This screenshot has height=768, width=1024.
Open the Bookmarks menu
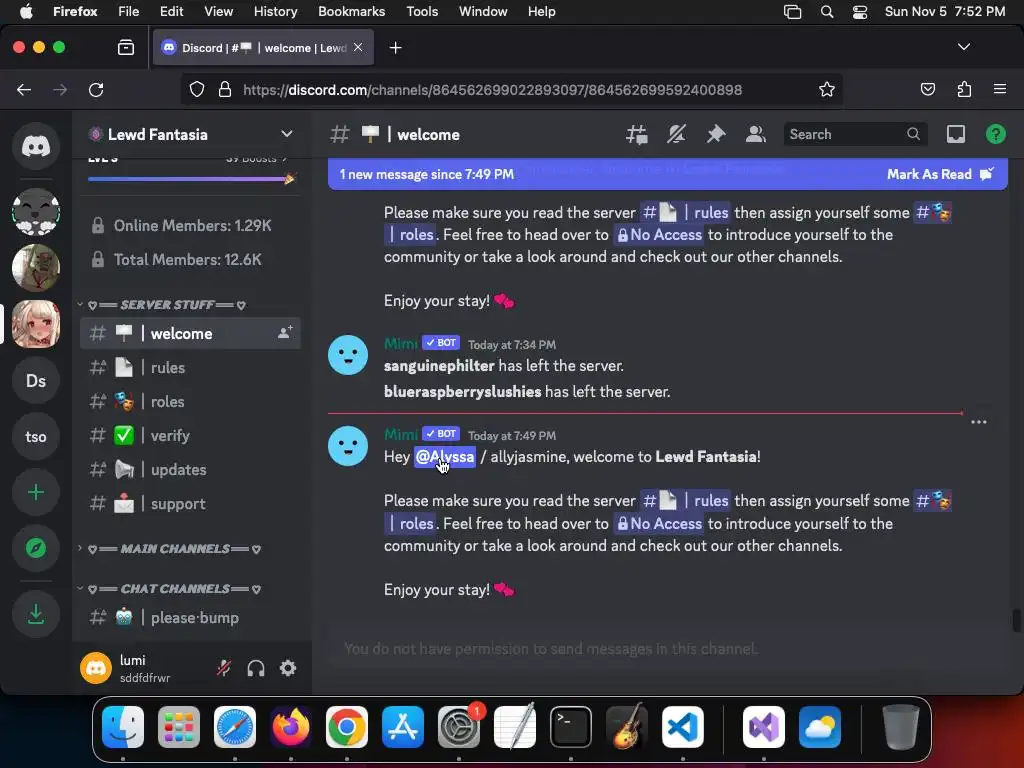tap(351, 11)
